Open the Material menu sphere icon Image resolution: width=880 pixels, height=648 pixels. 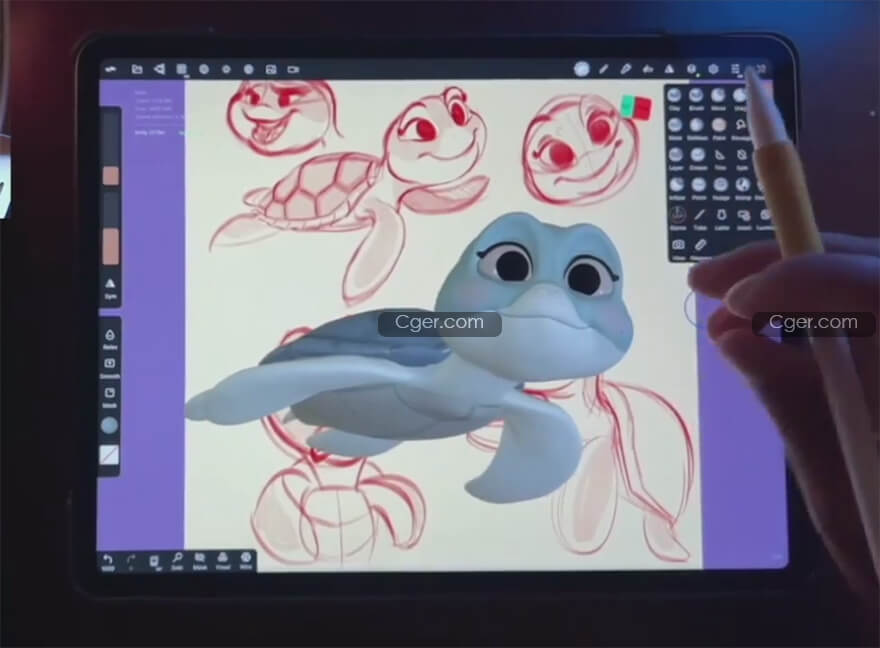pos(204,69)
